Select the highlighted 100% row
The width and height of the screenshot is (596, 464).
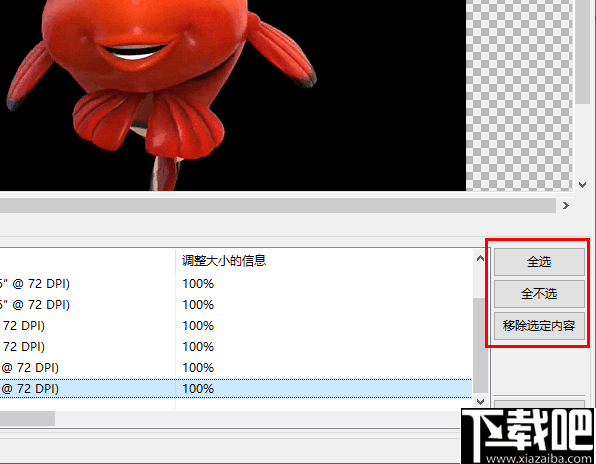[x=236, y=388]
